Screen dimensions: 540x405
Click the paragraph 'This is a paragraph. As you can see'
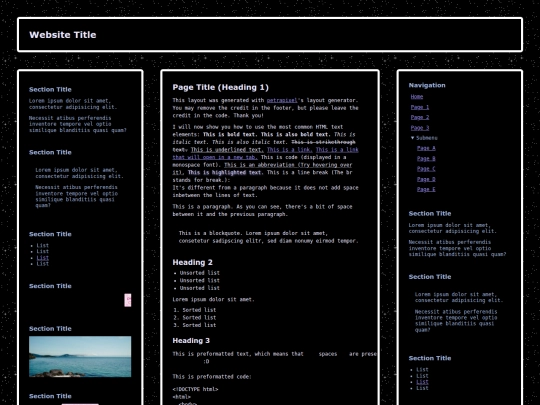tap(262, 210)
